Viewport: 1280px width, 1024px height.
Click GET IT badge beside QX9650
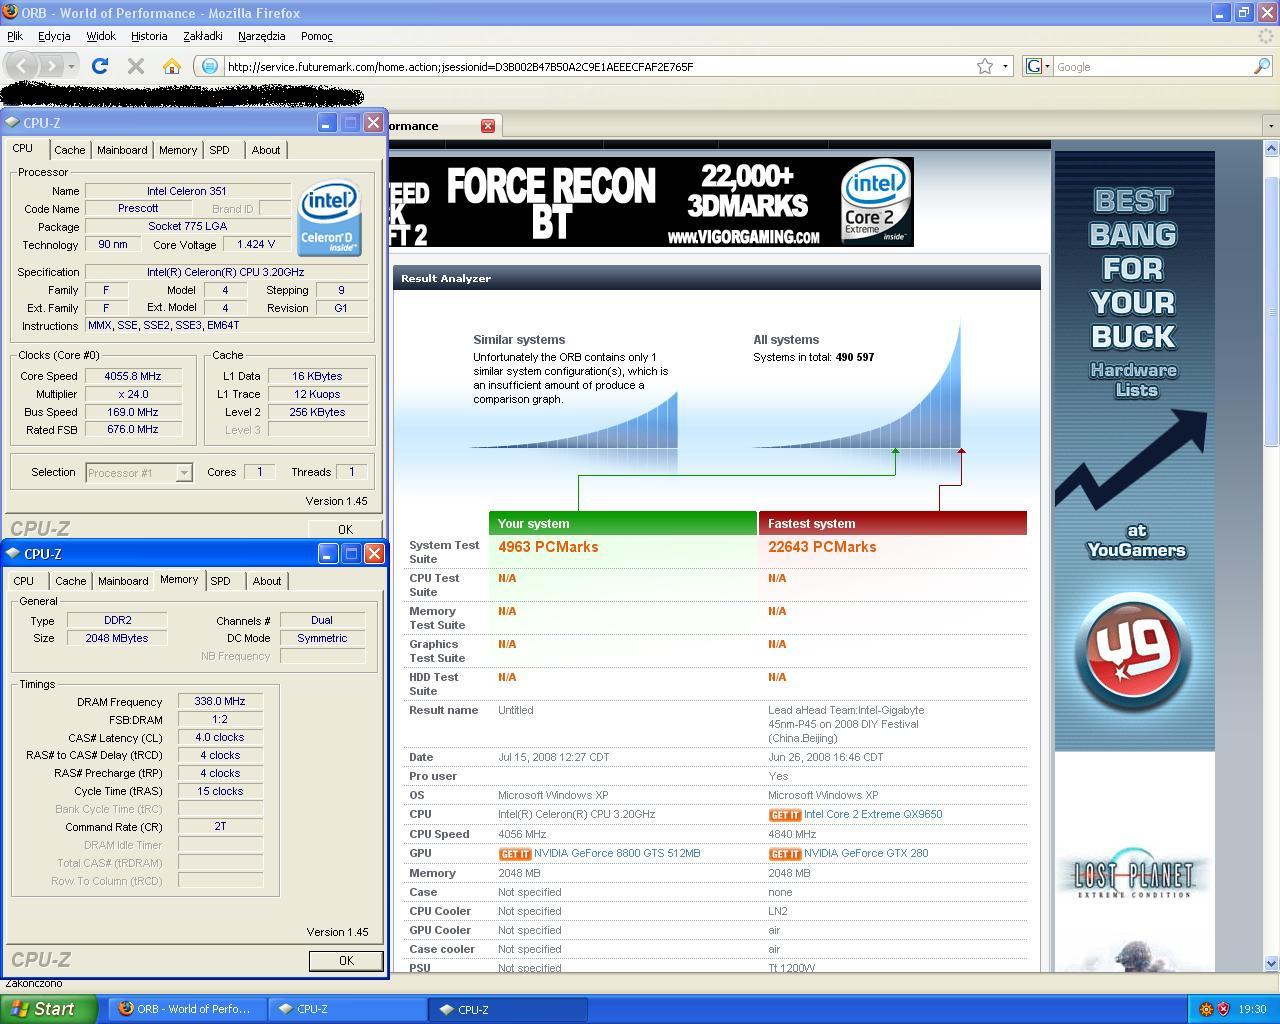point(785,815)
